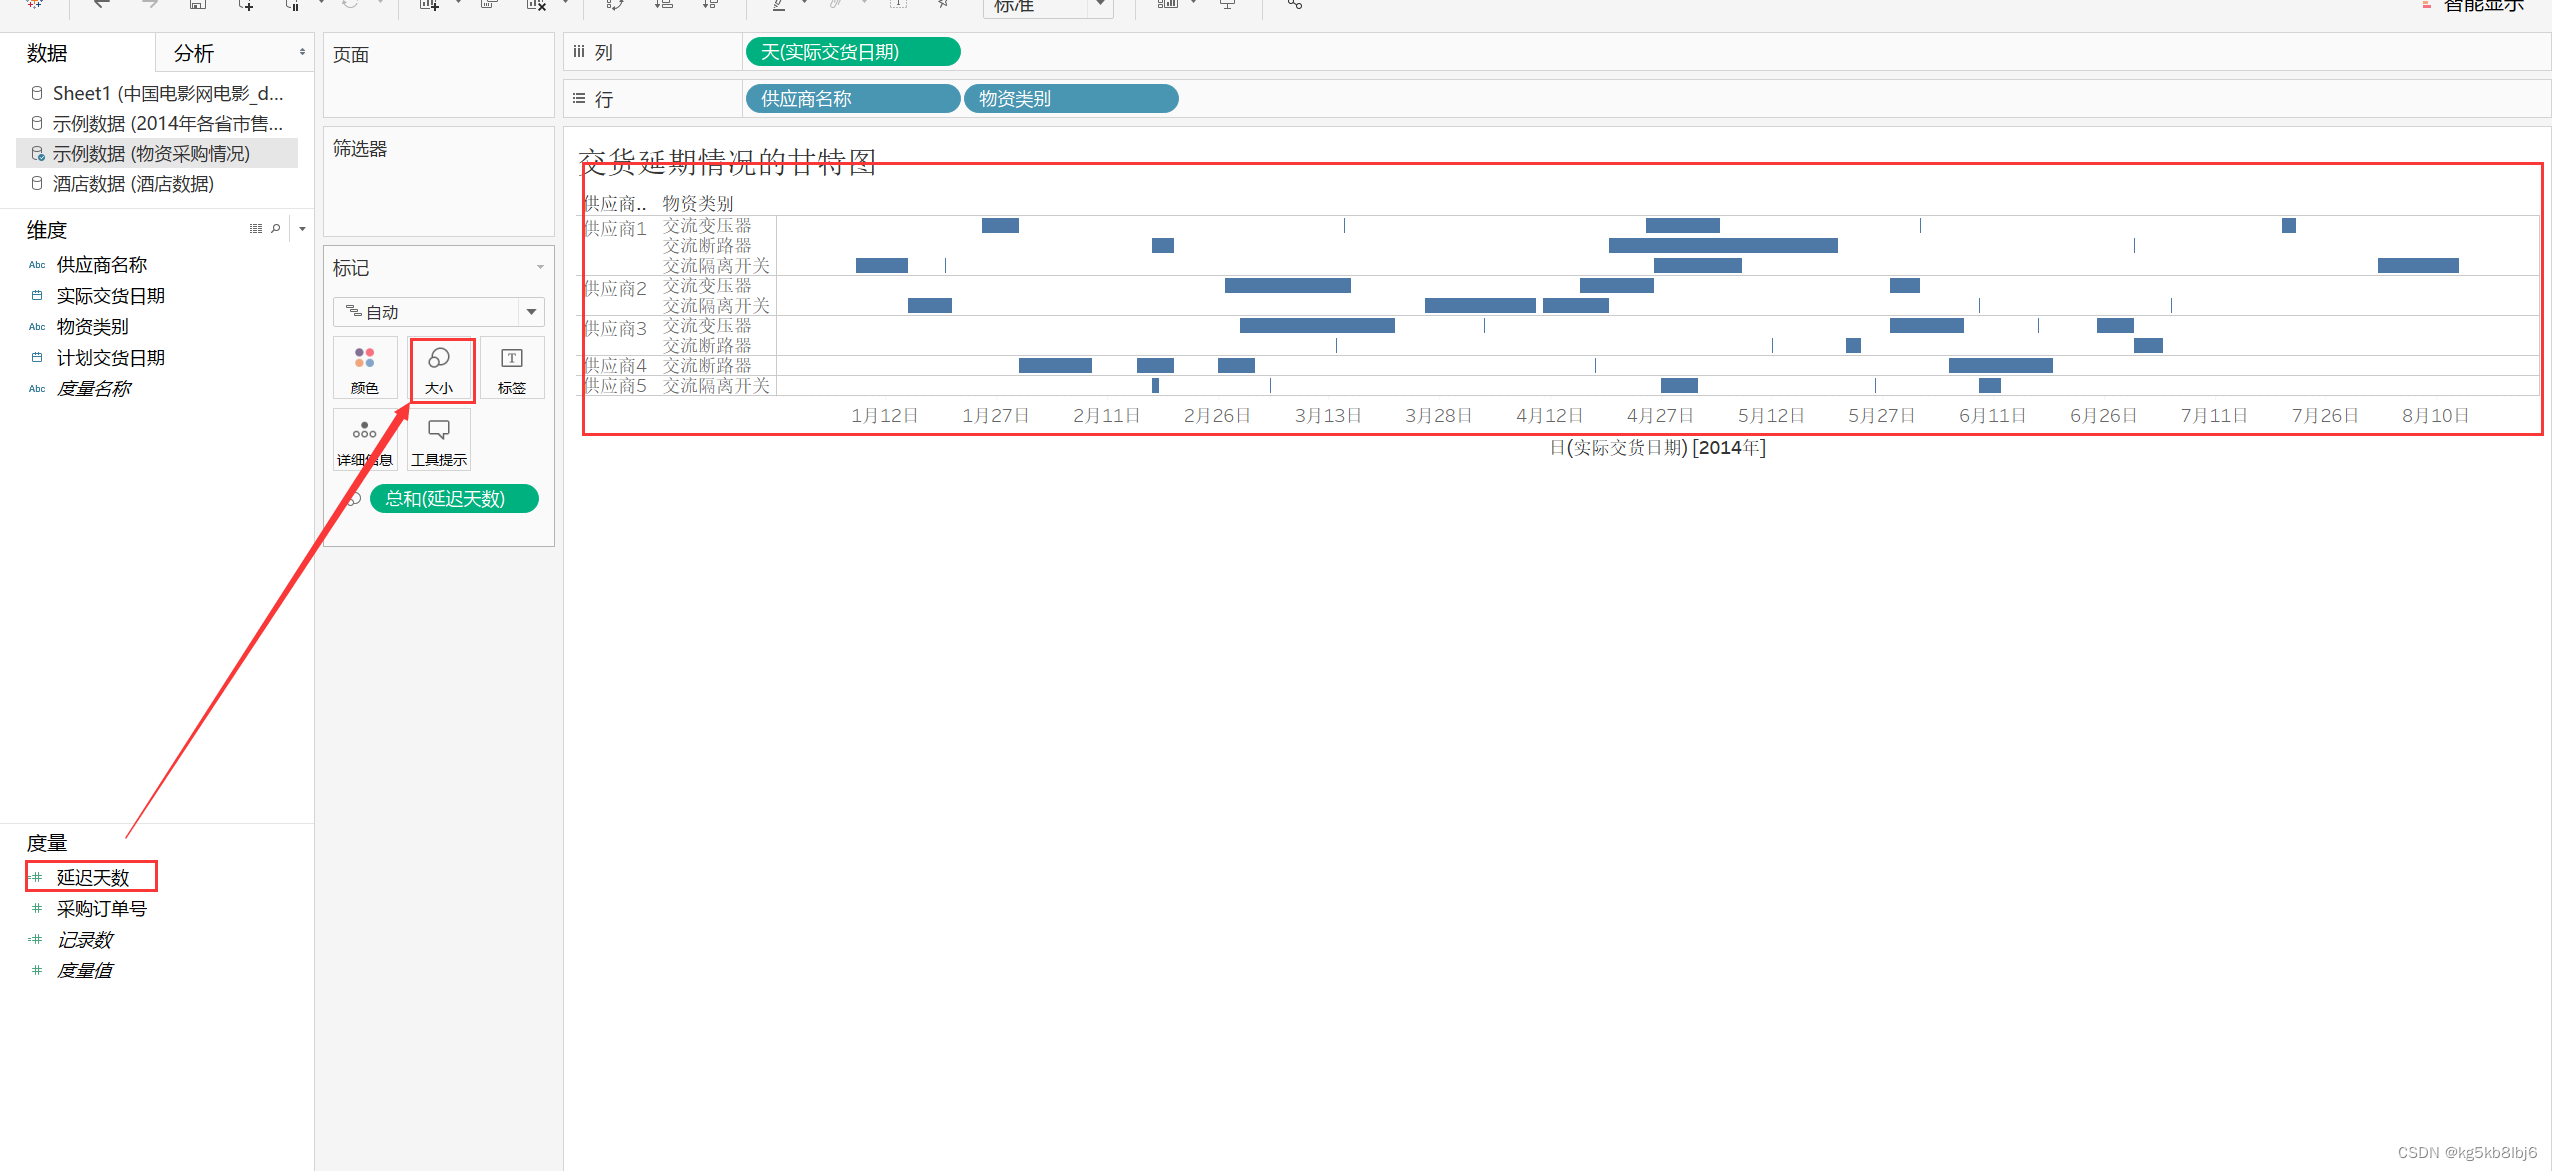Screen dimensions: 2552x1171
Task: Click the Highlight pen toolbar icon
Action: coord(779,4)
